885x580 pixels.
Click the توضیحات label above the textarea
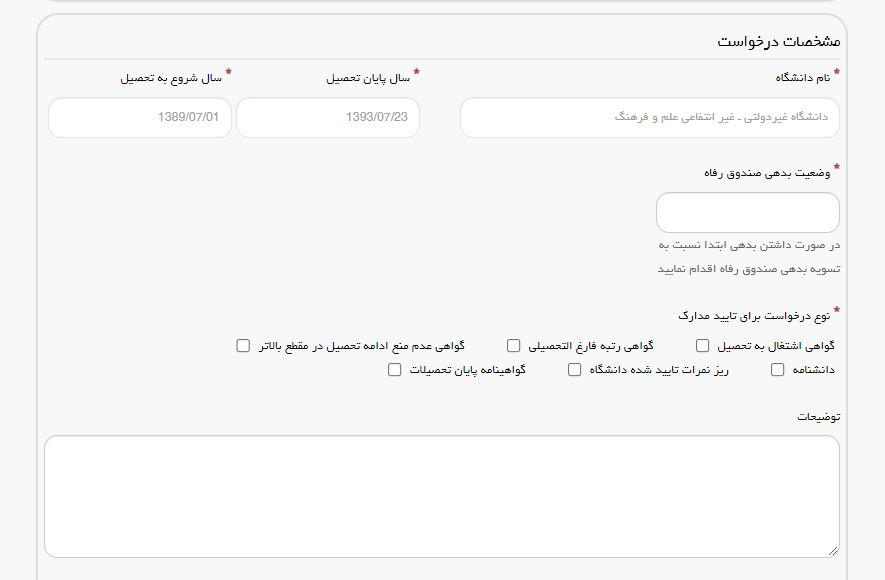(818, 416)
